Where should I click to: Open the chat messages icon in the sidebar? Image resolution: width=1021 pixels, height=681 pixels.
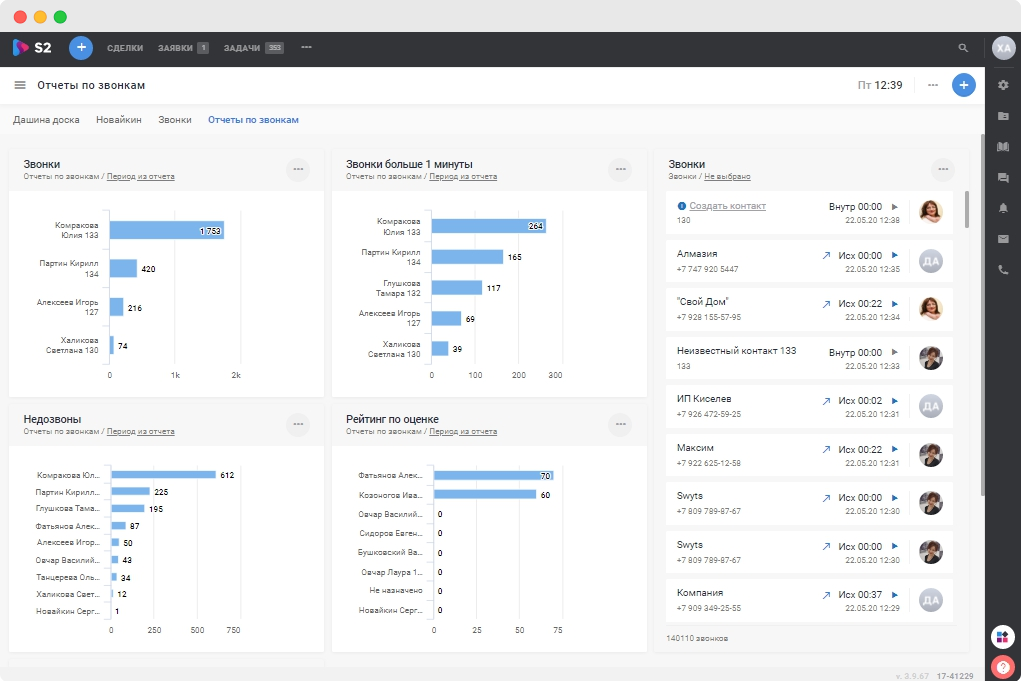point(1003,177)
